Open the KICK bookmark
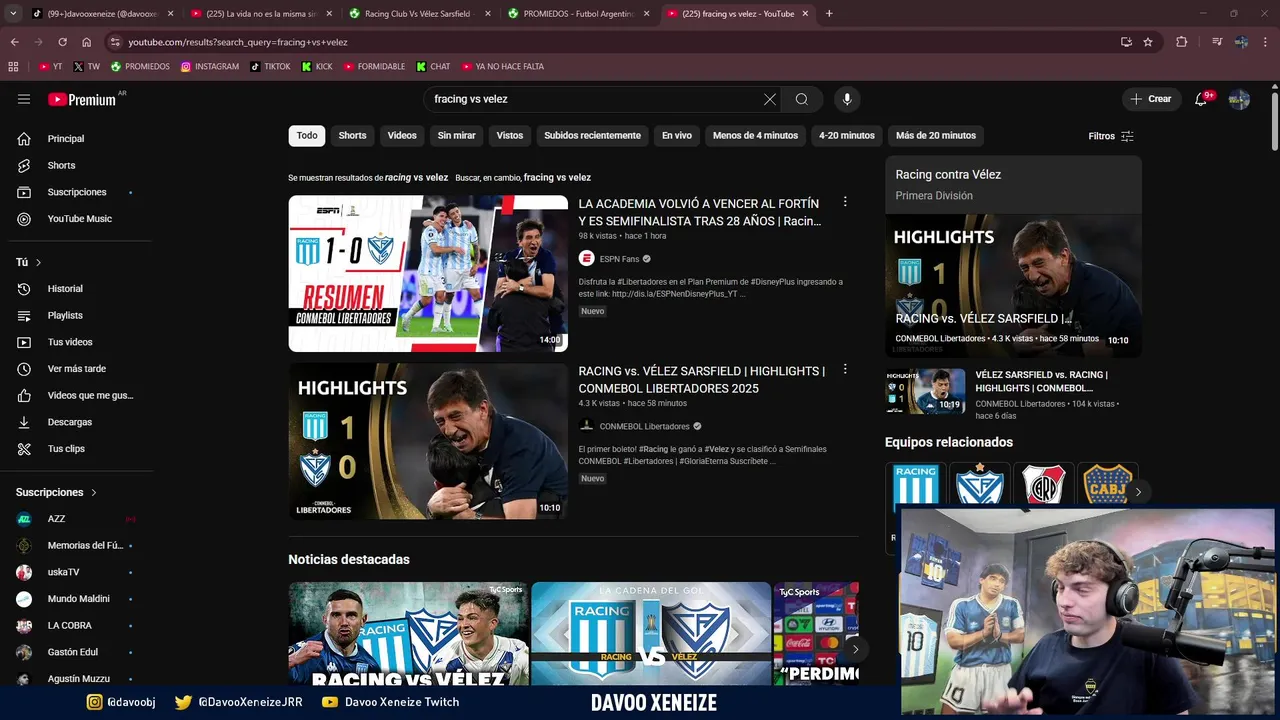Viewport: 1280px width, 720px height. pyautogui.click(x=317, y=66)
